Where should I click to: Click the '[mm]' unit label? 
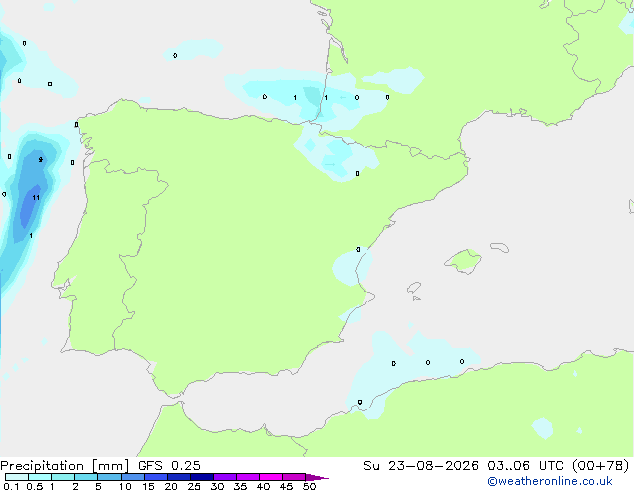pyautogui.click(x=110, y=466)
